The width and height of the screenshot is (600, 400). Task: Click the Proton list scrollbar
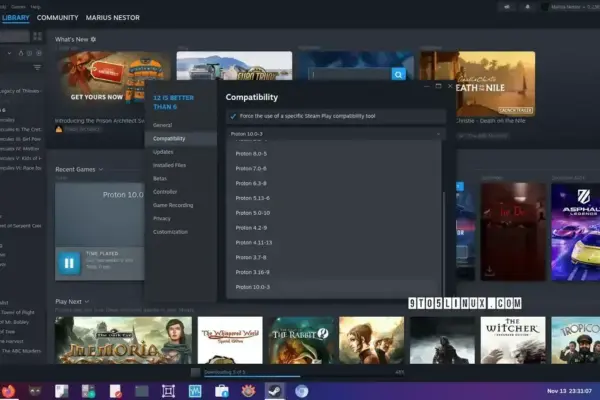point(443,244)
